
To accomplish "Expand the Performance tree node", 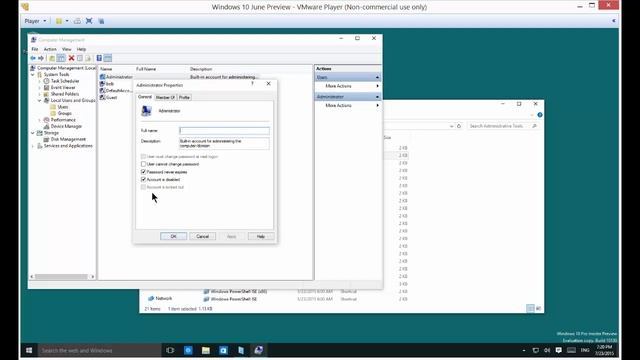I will point(40,120).
